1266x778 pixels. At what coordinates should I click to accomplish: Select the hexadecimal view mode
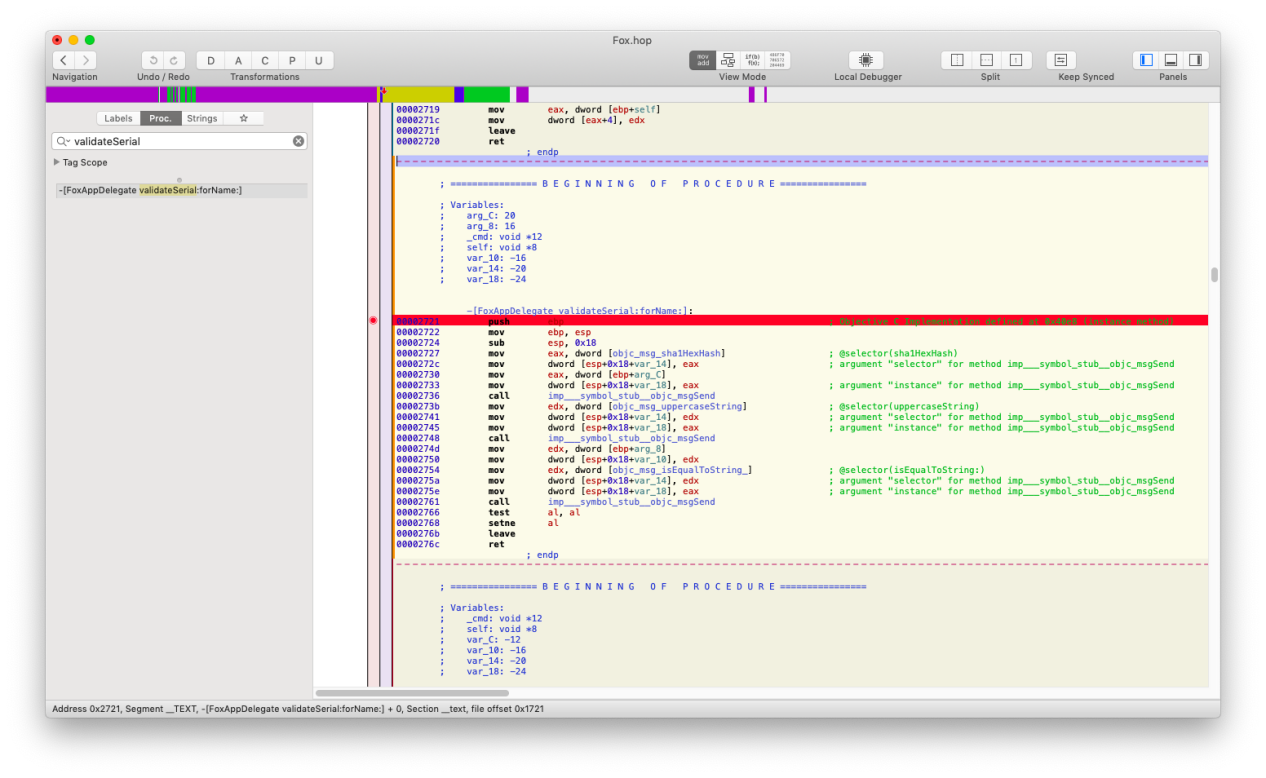pos(777,60)
